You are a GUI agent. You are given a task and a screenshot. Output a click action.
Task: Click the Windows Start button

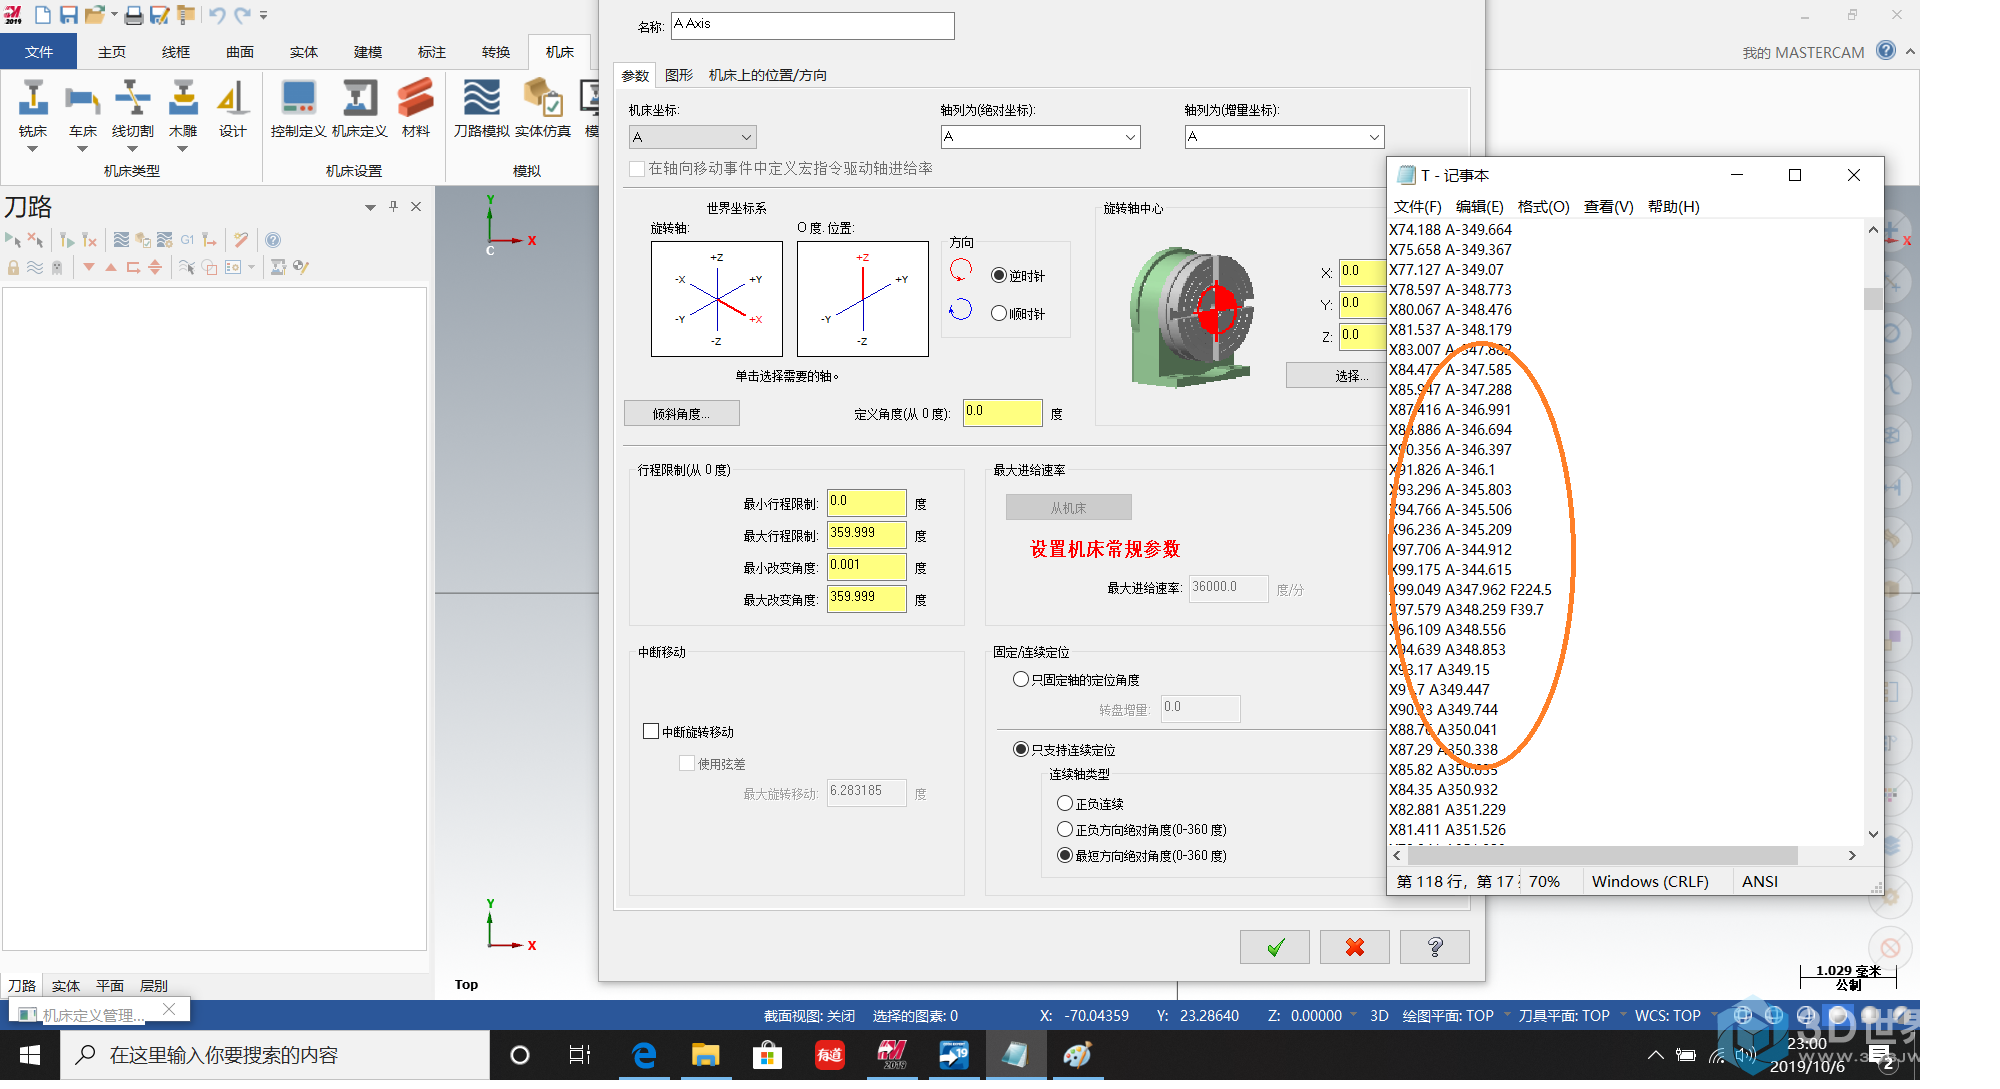point(30,1055)
